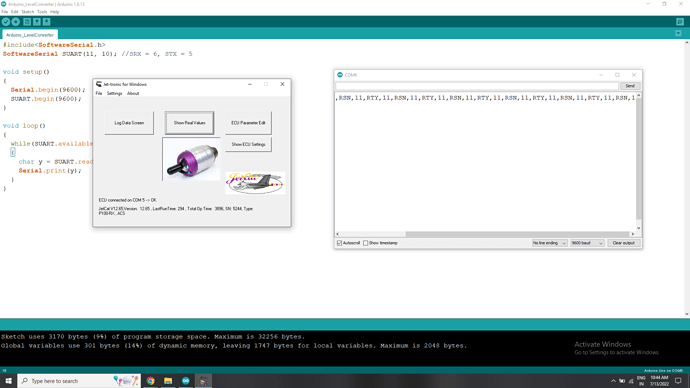Image resolution: width=690 pixels, height=388 pixels.
Task: Open the Serial Monitor magnifier icon
Action: [680, 22]
